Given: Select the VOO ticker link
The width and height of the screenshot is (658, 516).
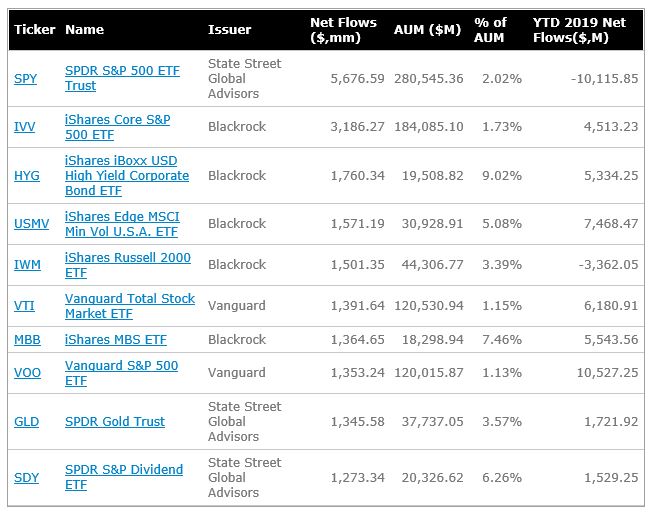Looking at the screenshot, I should point(27,373).
